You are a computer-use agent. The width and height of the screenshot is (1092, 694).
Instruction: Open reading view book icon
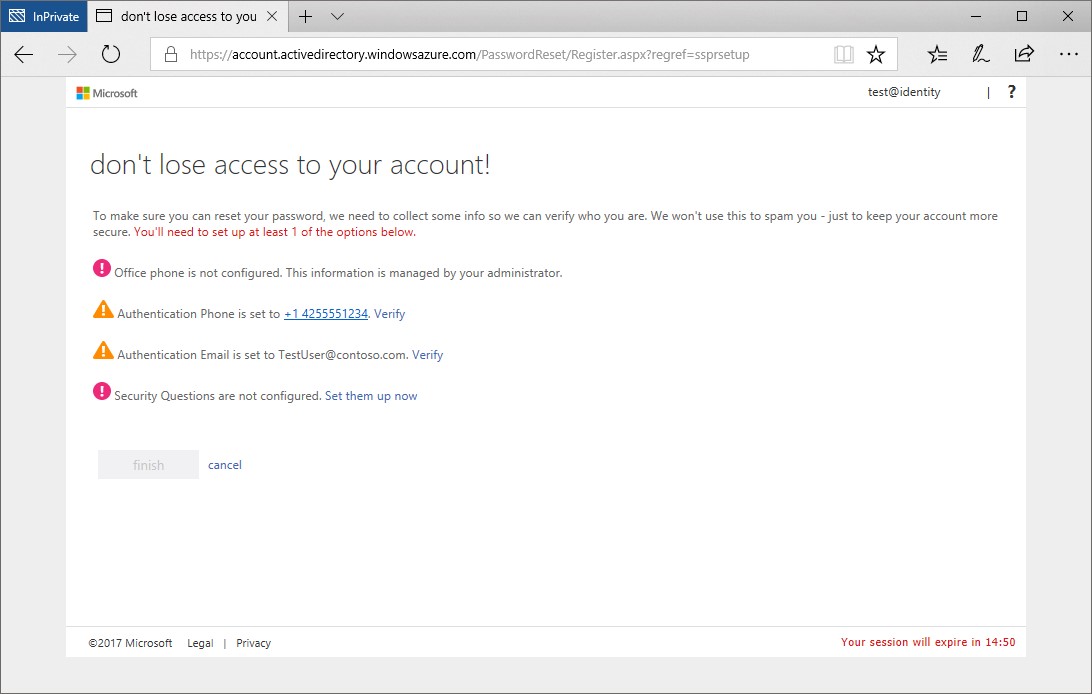click(x=843, y=54)
